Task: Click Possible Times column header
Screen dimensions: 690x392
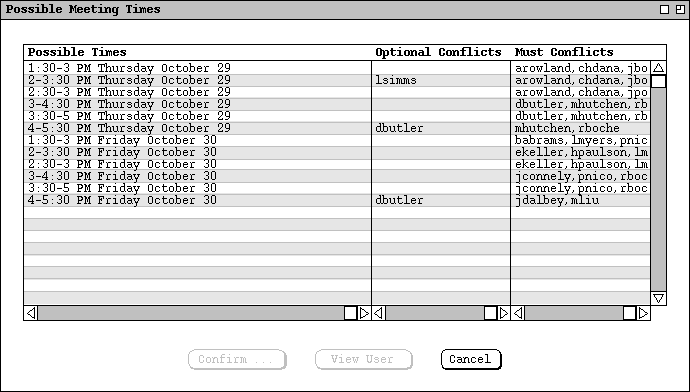Action: point(77,52)
